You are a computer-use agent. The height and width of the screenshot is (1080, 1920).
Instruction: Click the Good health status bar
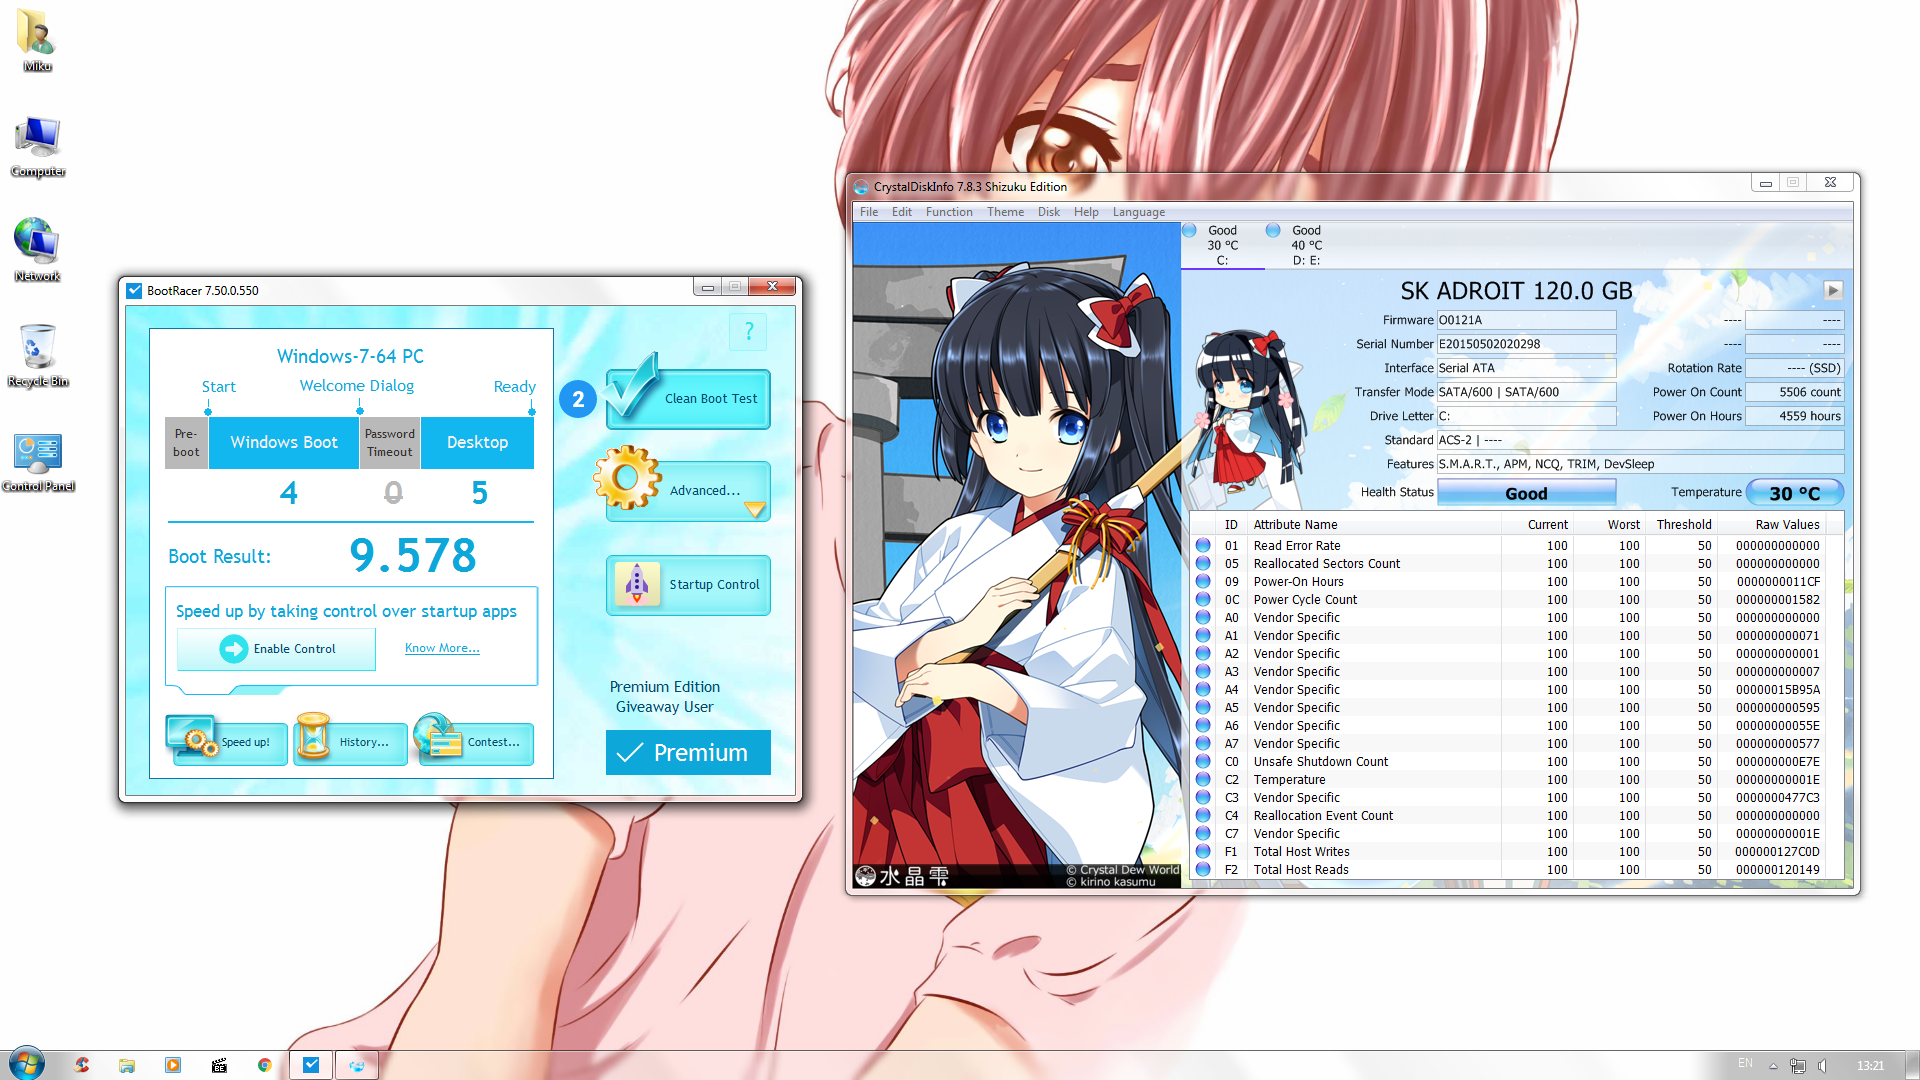[x=1525, y=493]
